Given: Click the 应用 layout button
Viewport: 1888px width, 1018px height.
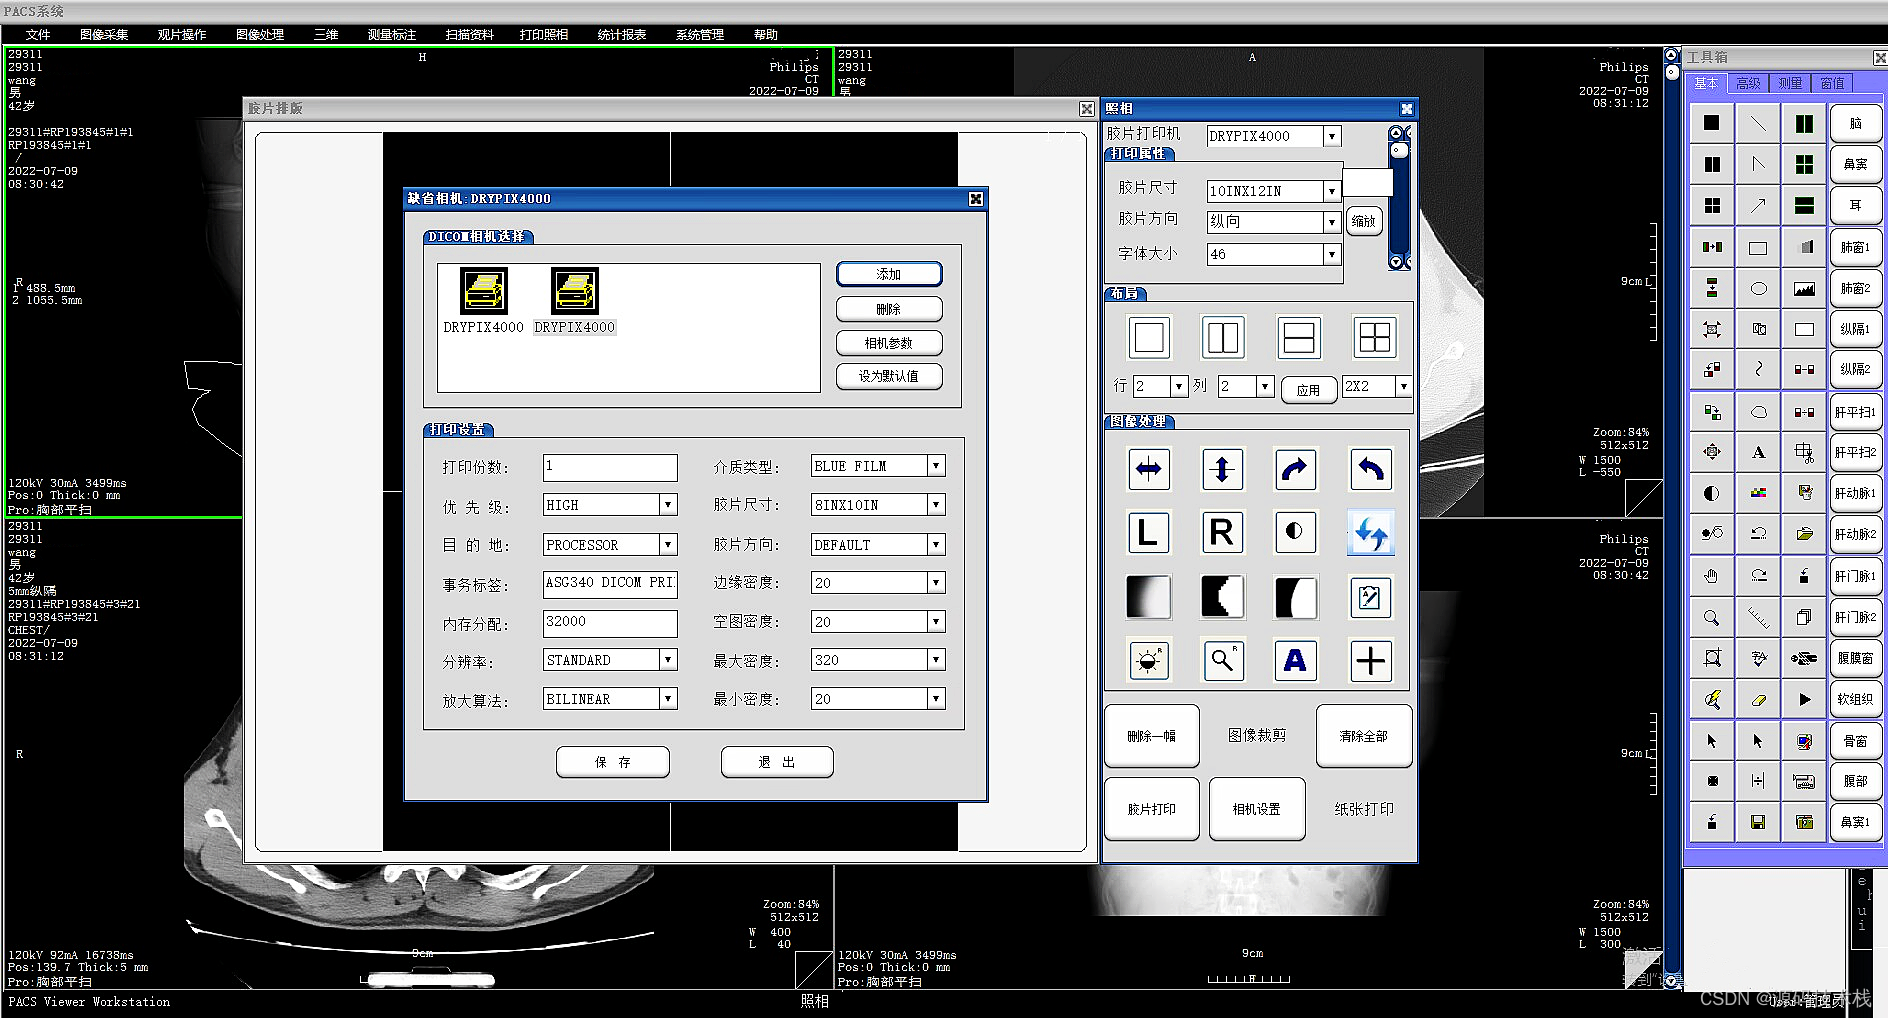Looking at the screenshot, I should (x=1309, y=390).
